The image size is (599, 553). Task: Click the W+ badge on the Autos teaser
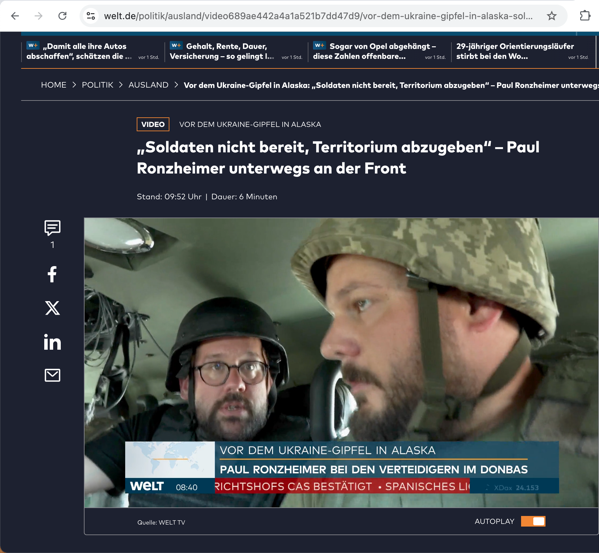point(33,45)
